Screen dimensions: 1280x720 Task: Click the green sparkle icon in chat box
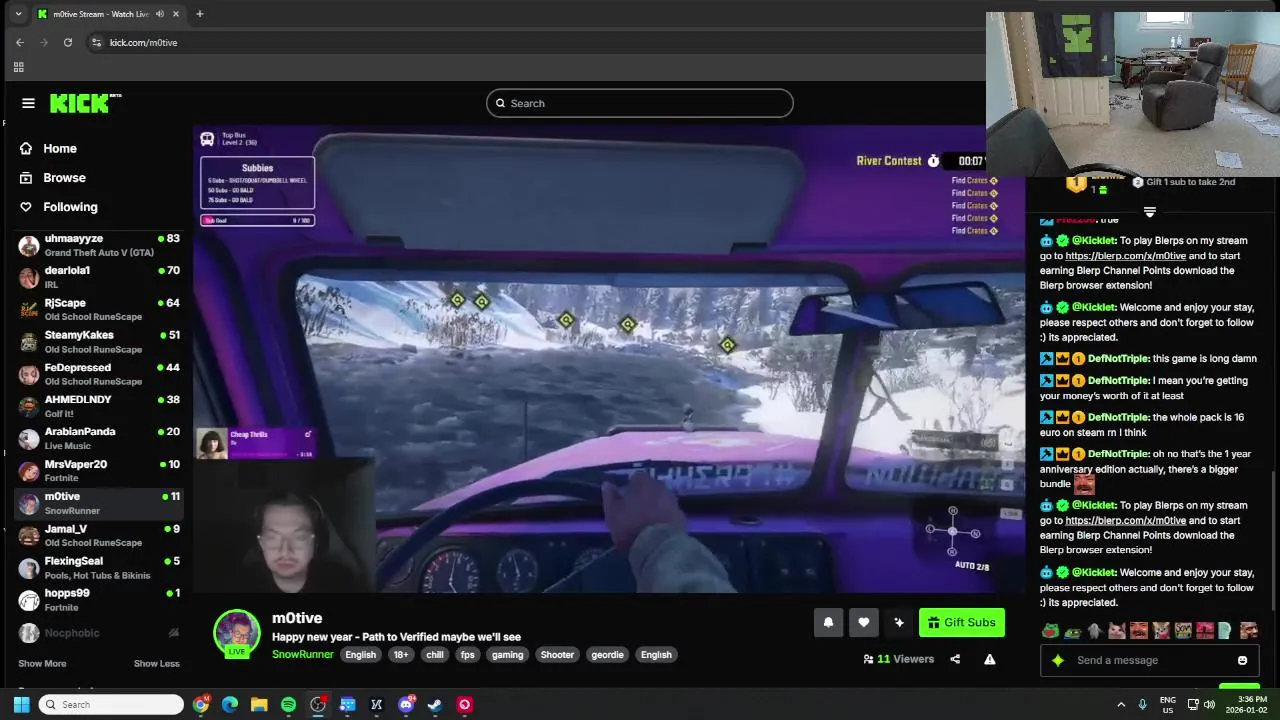(1058, 660)
